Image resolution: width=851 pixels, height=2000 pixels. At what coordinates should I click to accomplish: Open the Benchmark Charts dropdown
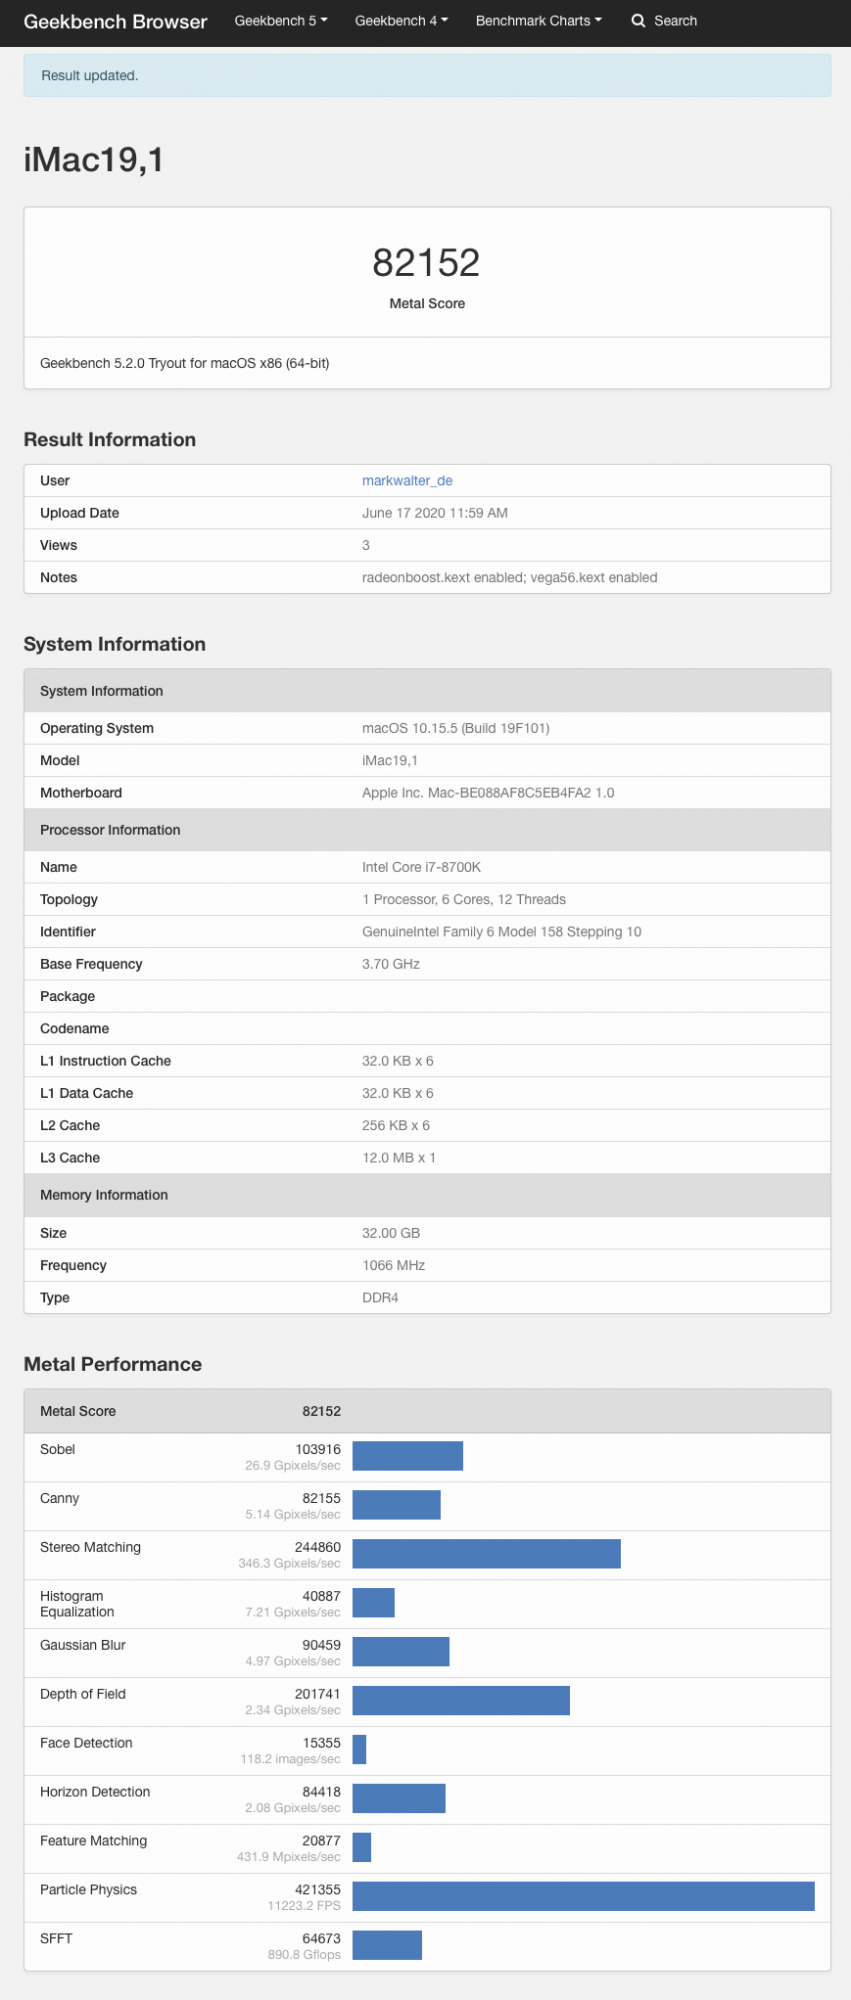539,21
